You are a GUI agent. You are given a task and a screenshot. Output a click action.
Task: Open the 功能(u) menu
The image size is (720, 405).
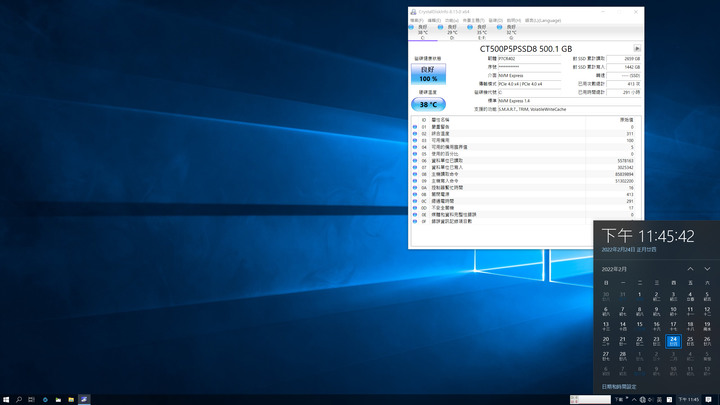(451, 21)
